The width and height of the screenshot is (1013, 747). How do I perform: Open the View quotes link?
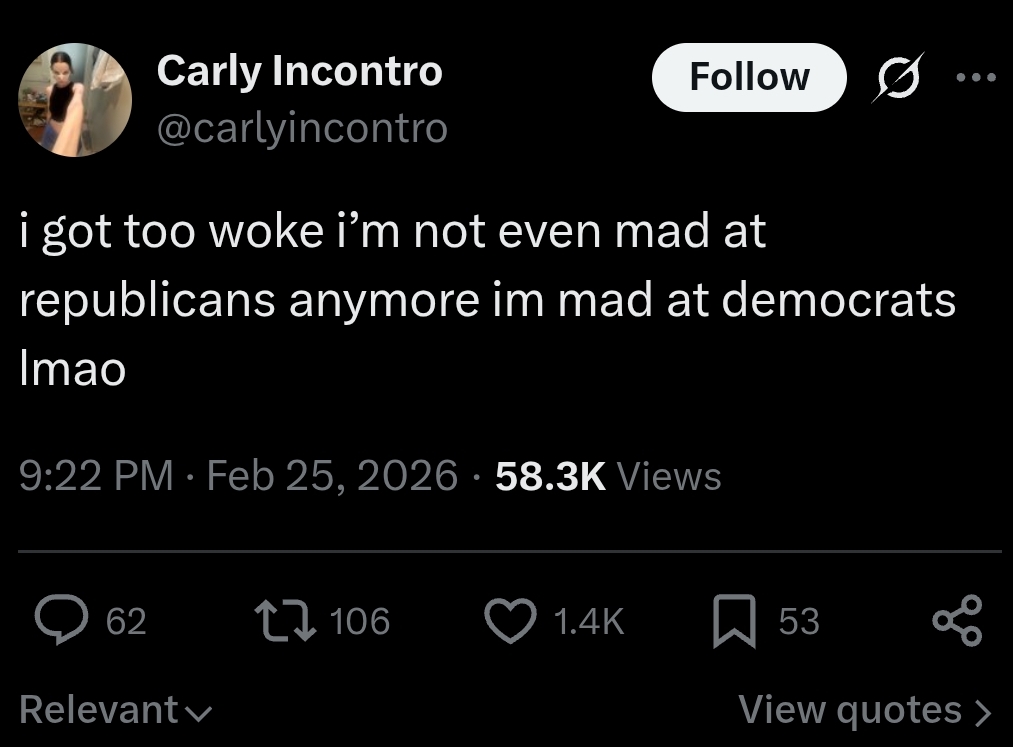coord(850,710)
